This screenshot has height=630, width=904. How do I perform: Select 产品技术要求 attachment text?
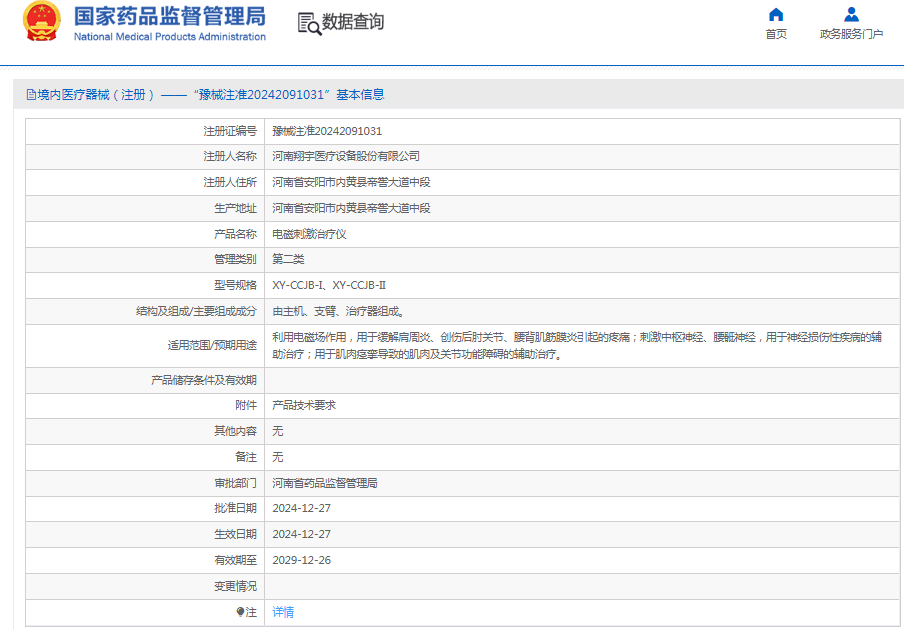pos(304,405)
